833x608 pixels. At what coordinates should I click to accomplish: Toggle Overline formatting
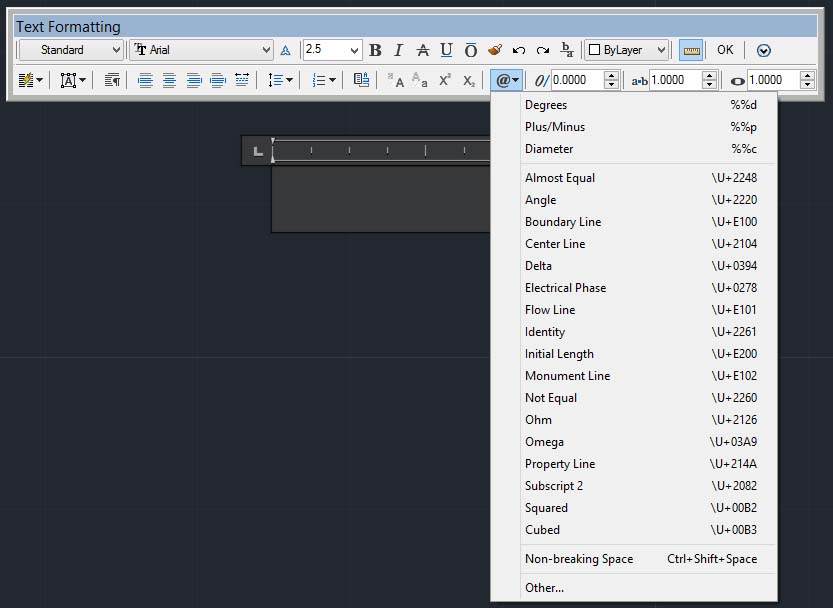(471, 50)
